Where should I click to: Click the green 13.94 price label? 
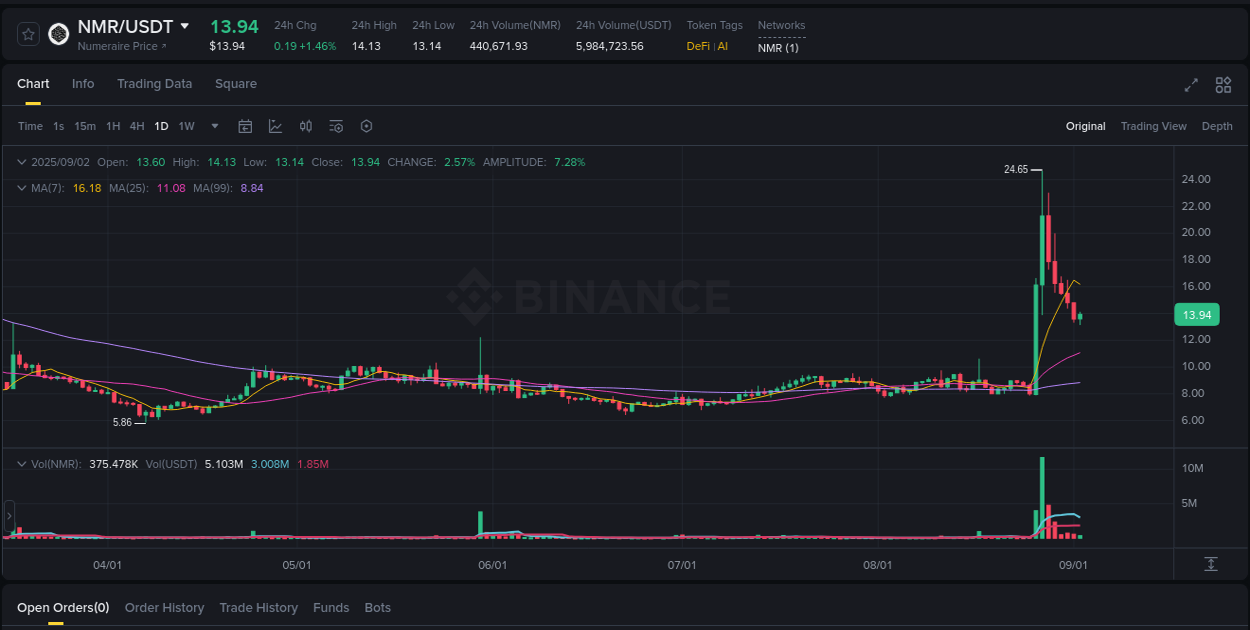pyautogui.click(x=1196, y=314)
